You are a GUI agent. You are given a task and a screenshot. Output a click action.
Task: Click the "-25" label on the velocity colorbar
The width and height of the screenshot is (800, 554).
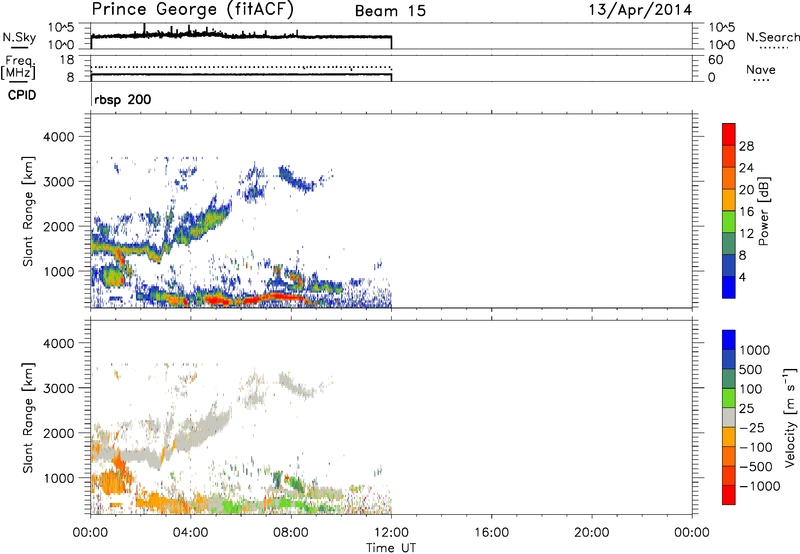tap(752, 428)
